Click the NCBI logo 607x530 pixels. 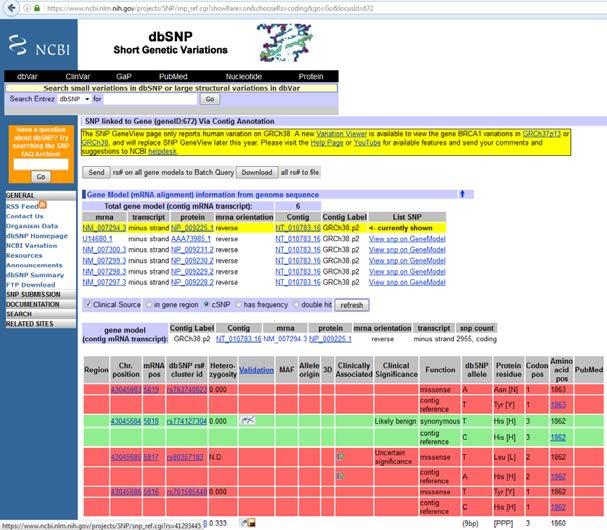(x=39, y=46)
